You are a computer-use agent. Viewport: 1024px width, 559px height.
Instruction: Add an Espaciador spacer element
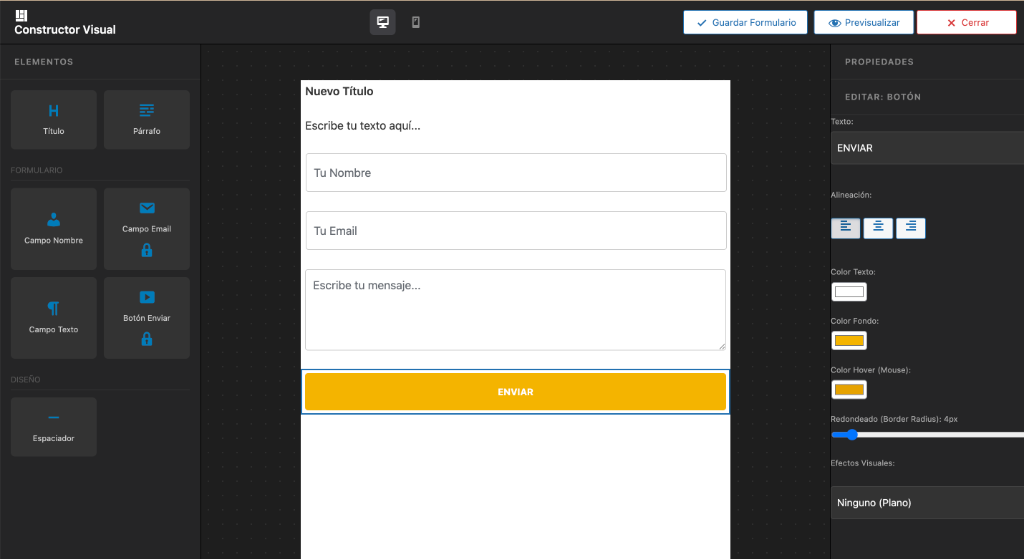click(x=53, y=427)
